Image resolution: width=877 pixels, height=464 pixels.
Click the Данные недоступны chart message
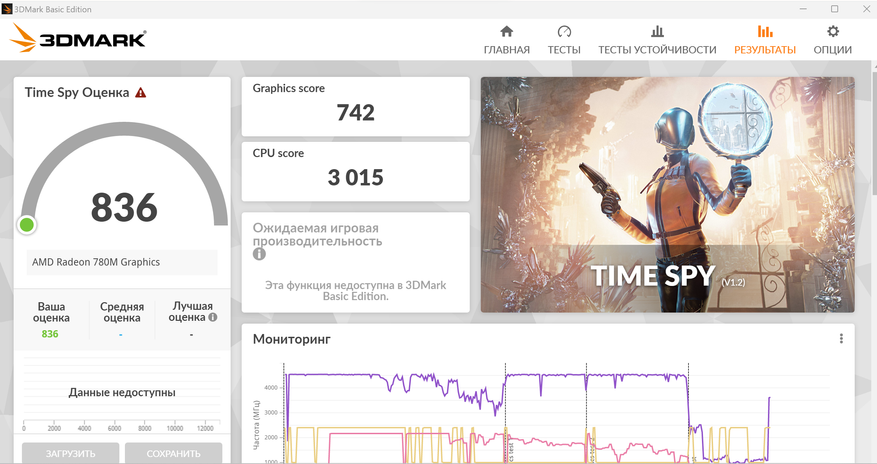(x=122, y=392)
